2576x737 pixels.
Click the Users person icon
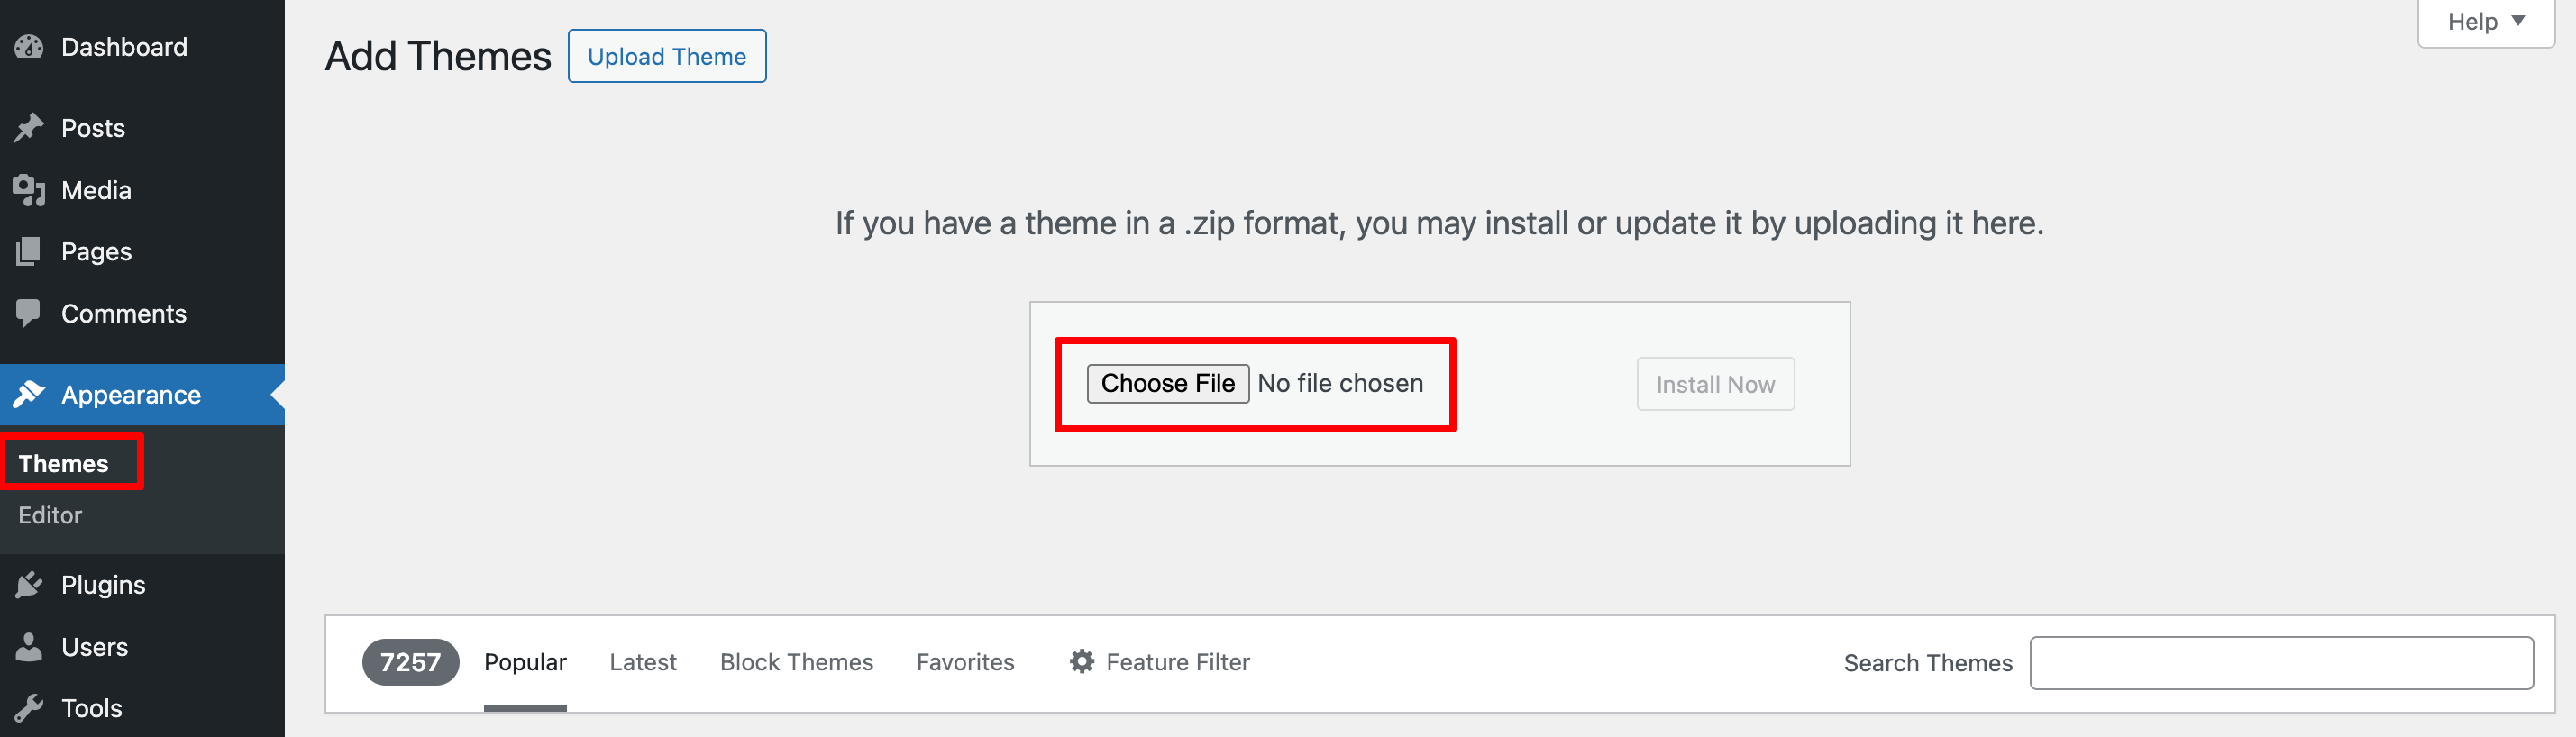[x=29, y=647]
